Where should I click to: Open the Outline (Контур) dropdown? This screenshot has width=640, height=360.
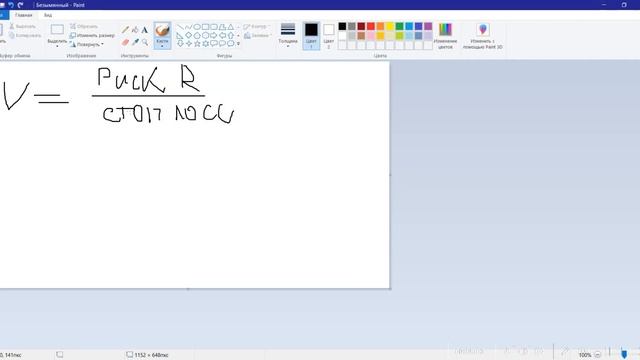coord(257,27)
